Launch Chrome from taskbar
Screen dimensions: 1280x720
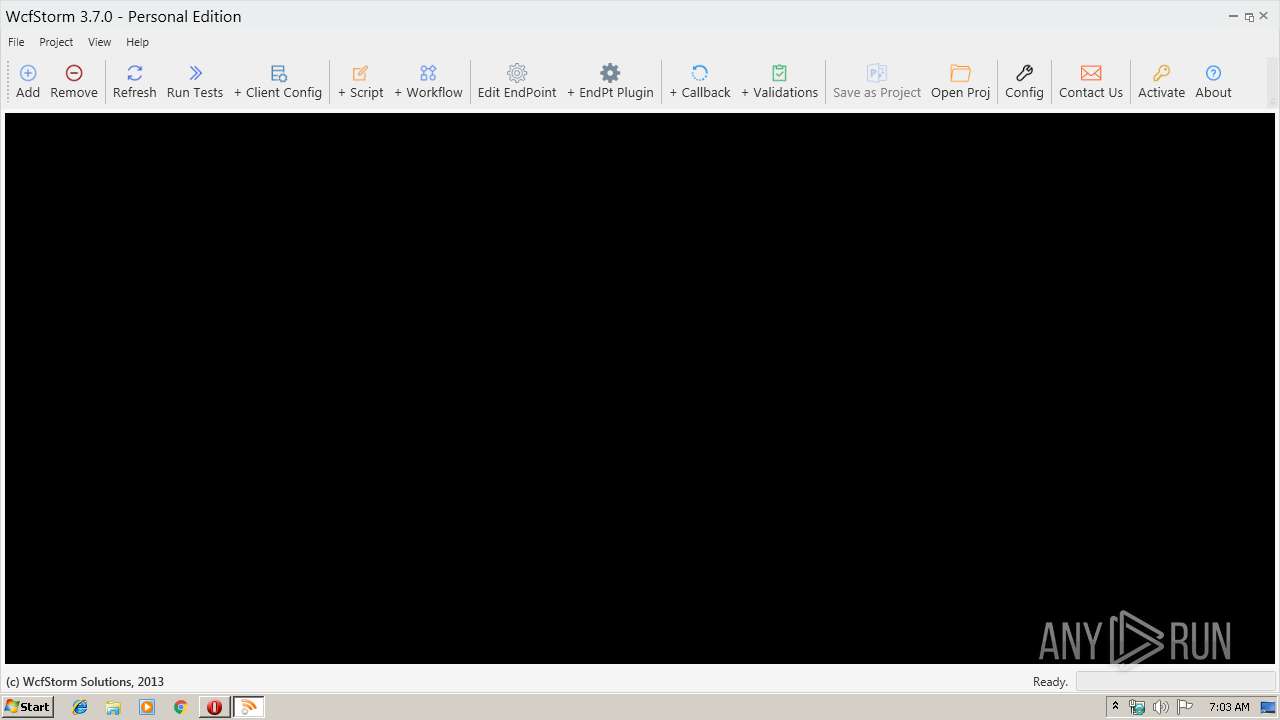pyautogui.click(x=180, y=707)
